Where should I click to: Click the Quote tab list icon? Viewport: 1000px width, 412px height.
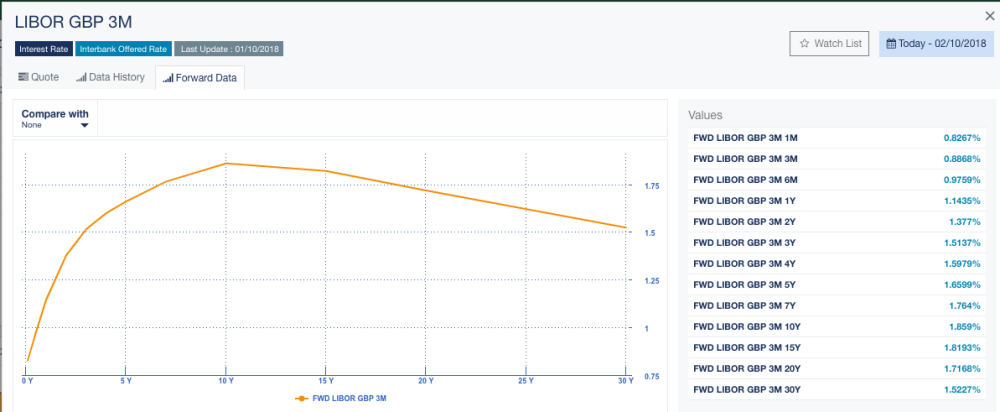(x=23, y=78)
